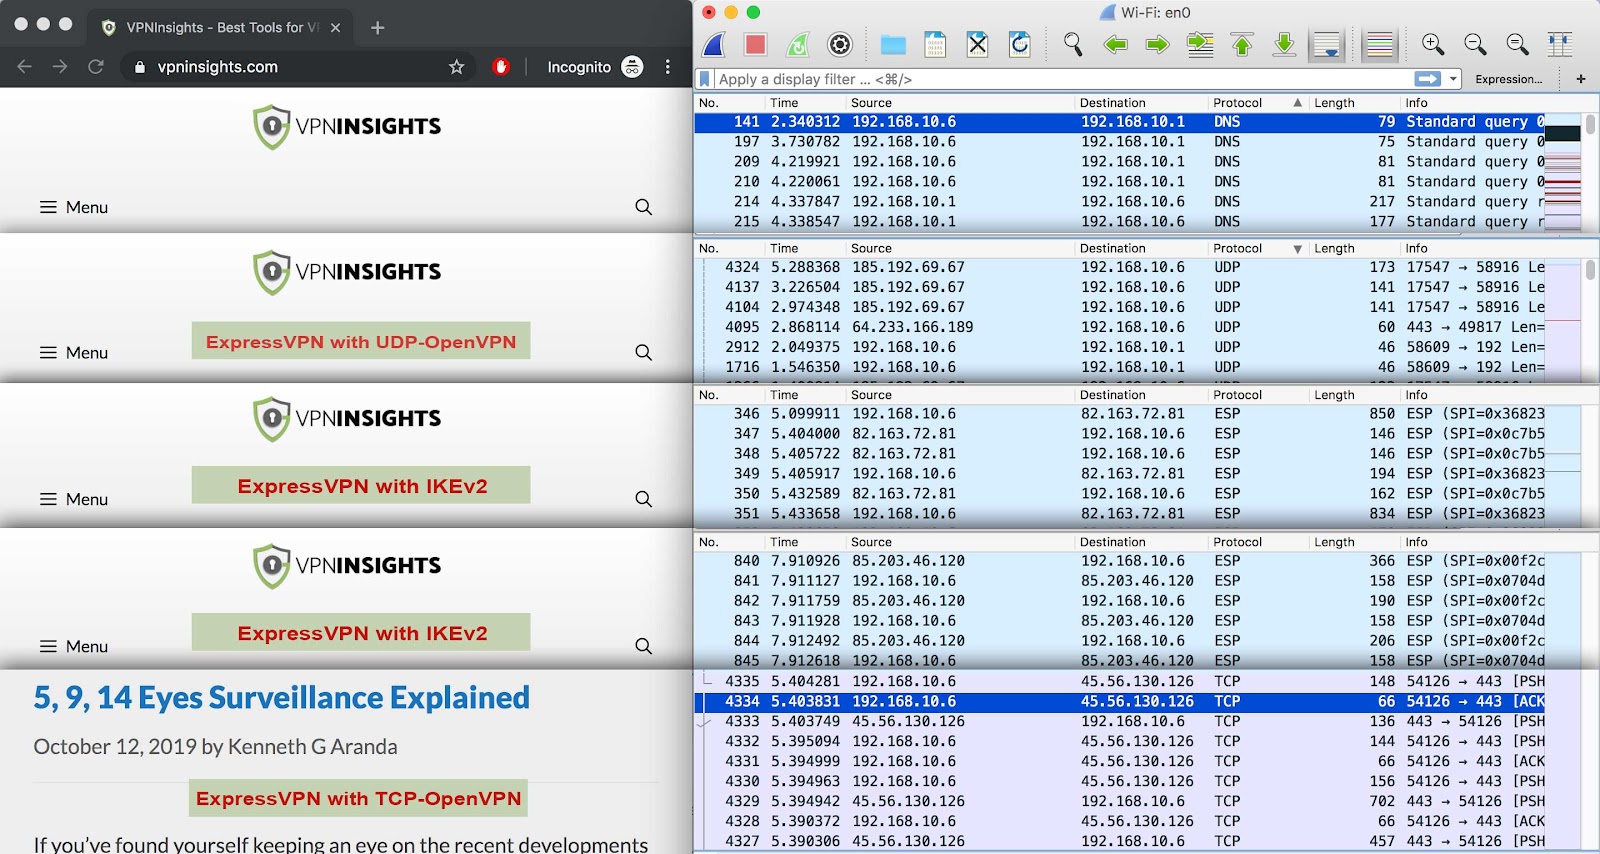Reset Wireshark text to normal size

pos(1517,44)
